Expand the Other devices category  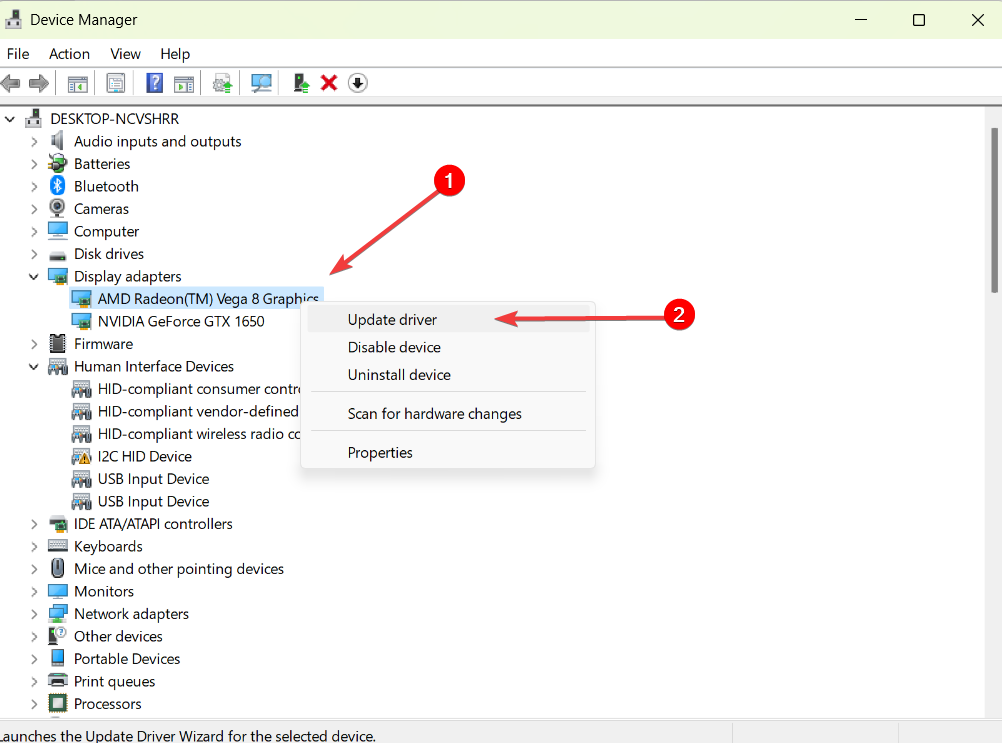pos(34,636)
